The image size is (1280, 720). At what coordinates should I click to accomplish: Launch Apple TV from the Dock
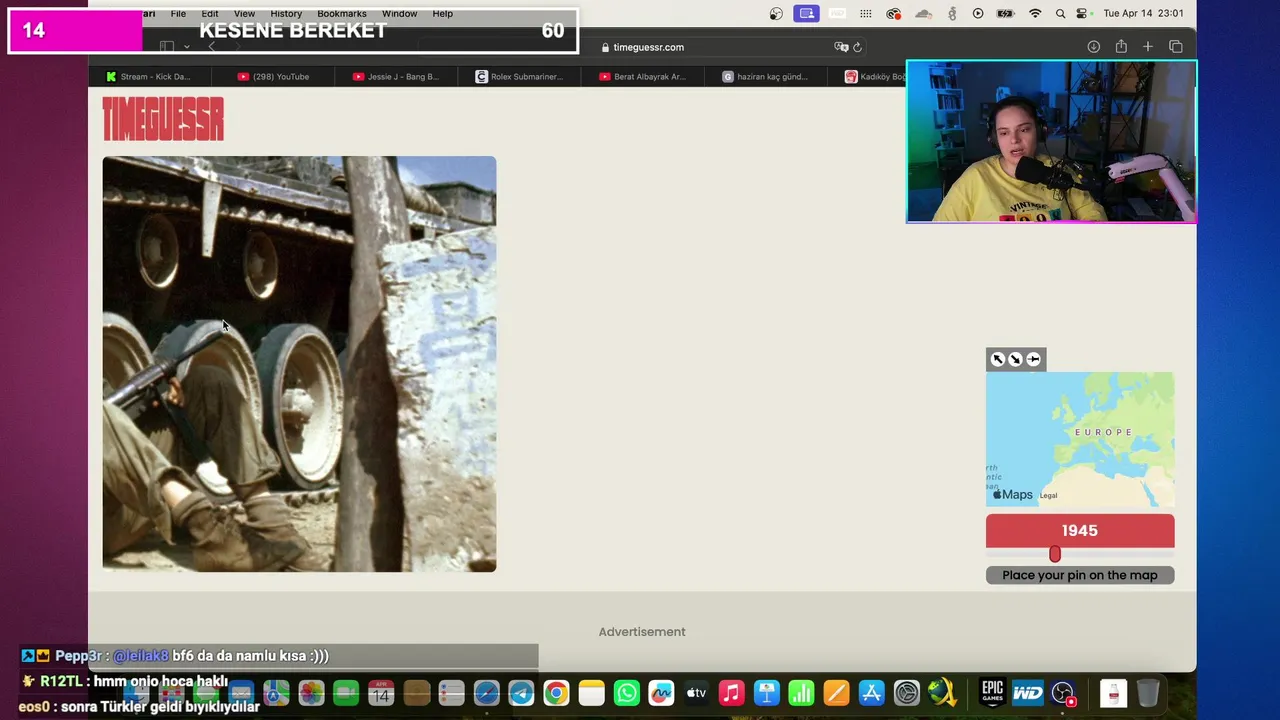(696, 693)
